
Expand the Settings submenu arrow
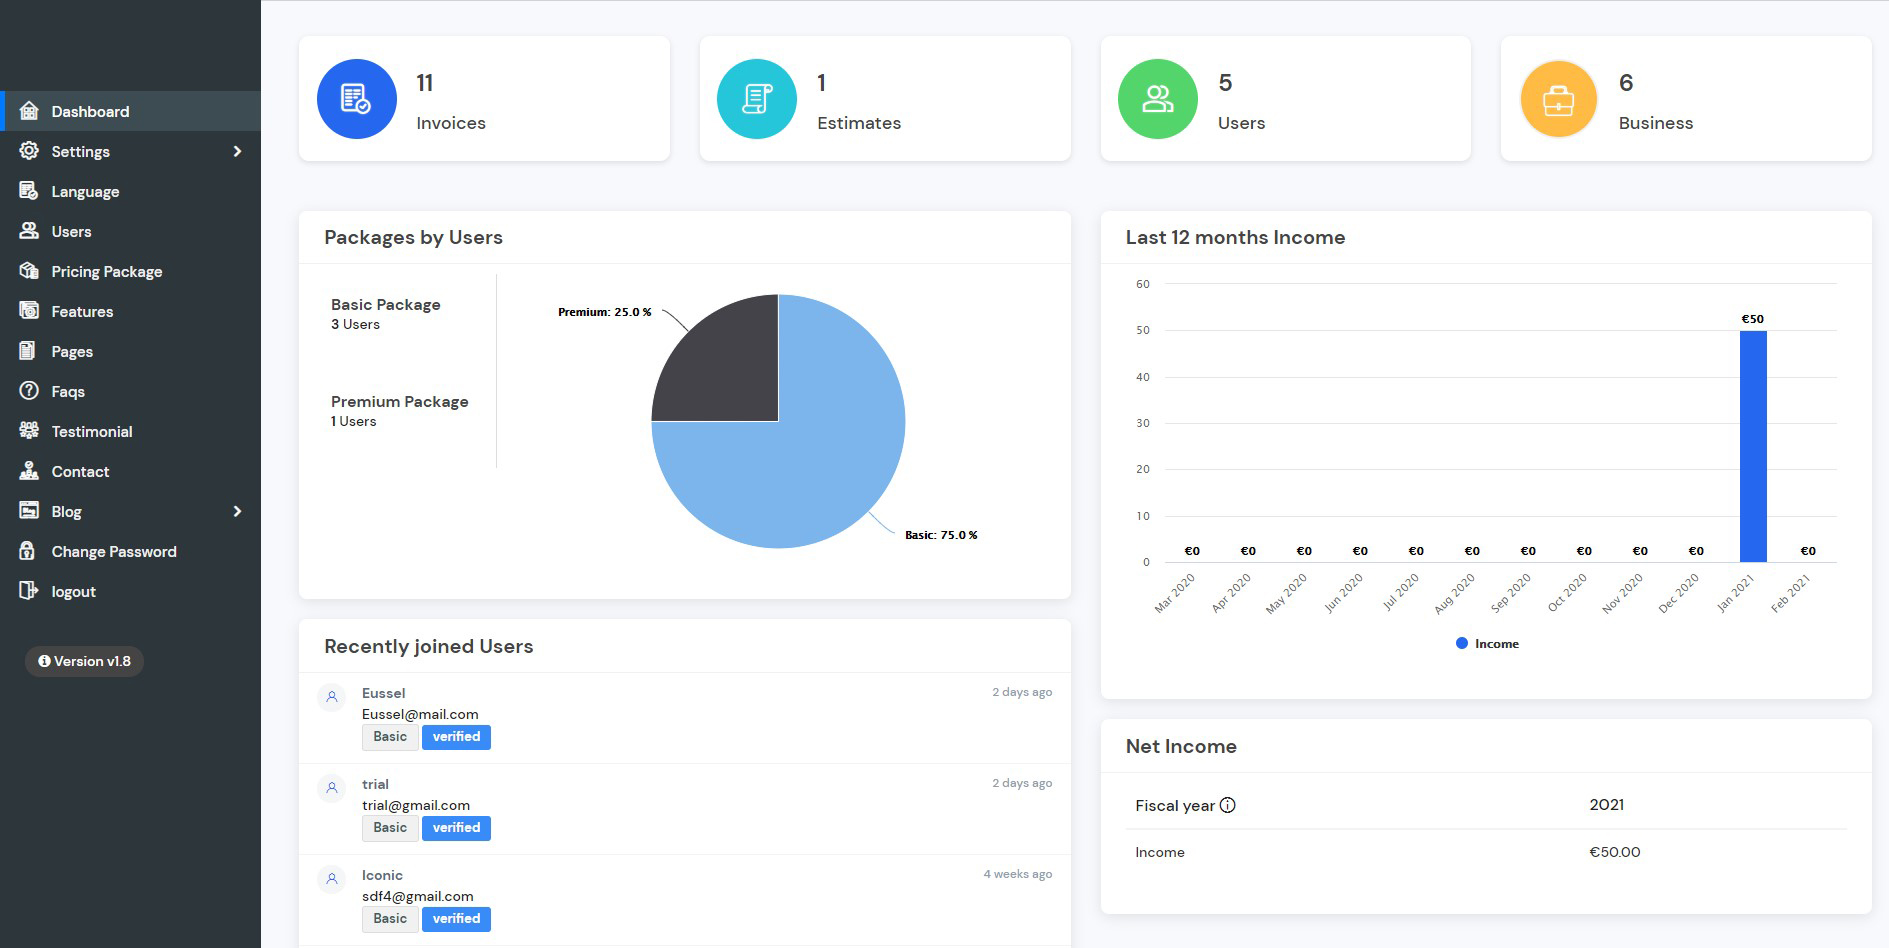[x=237, y=151]
